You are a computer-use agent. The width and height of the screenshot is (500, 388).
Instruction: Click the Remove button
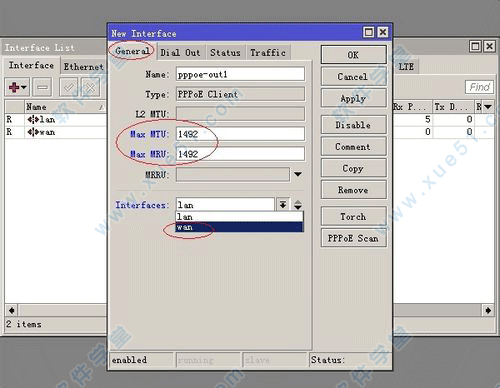click(x=353, y=190)
